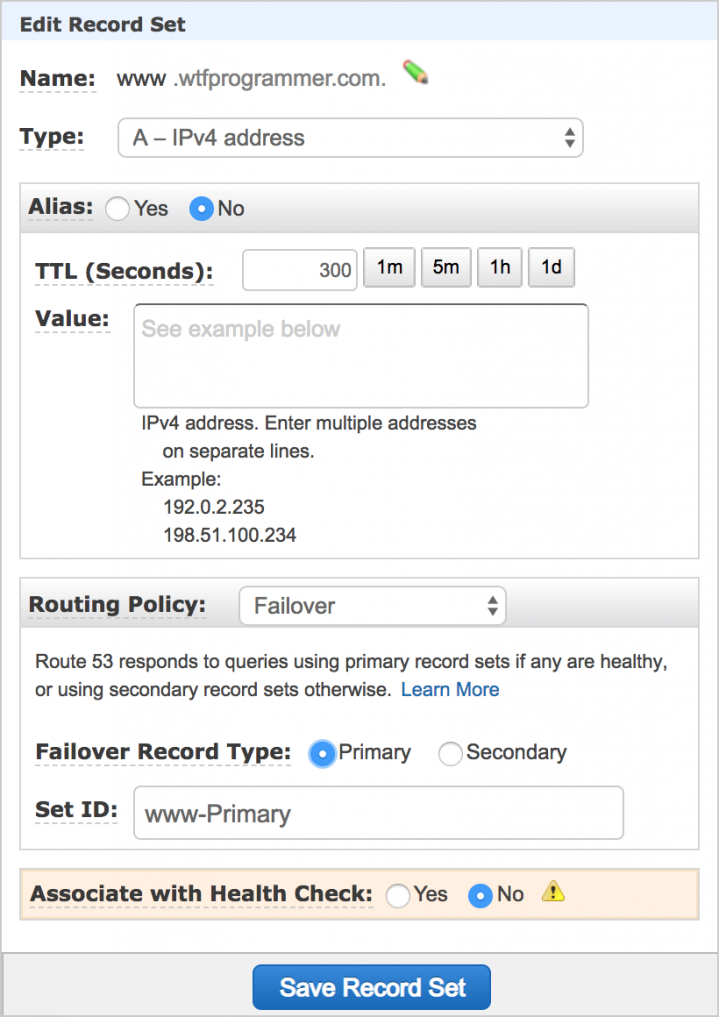Image resolution: width=719 pixels, height=1024 pixels.
Task: Open the Learn More link
Action: [x=450, y=690]
